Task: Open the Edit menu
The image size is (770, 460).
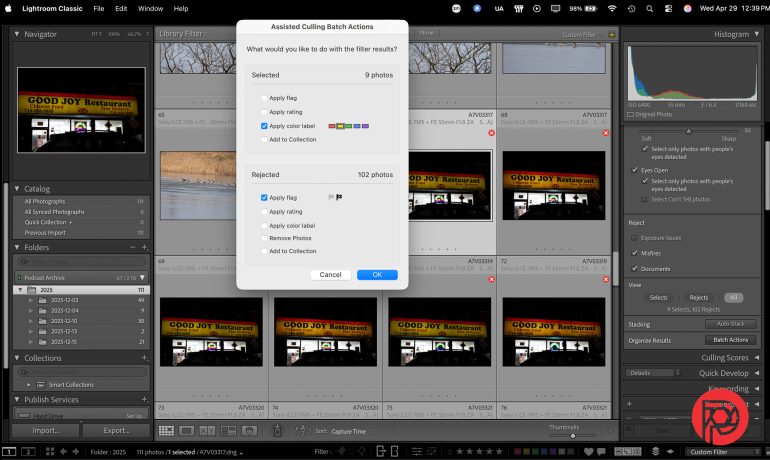Action: (121, 8)
